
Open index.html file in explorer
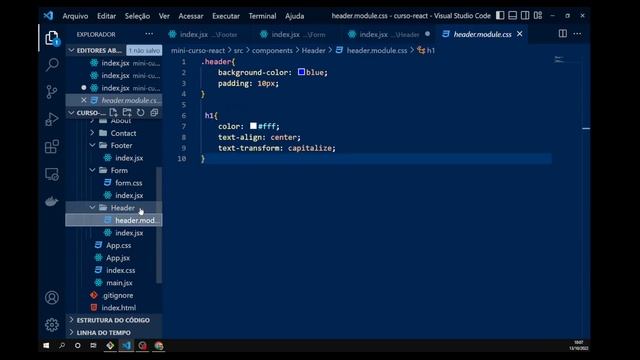pos(118,308)
